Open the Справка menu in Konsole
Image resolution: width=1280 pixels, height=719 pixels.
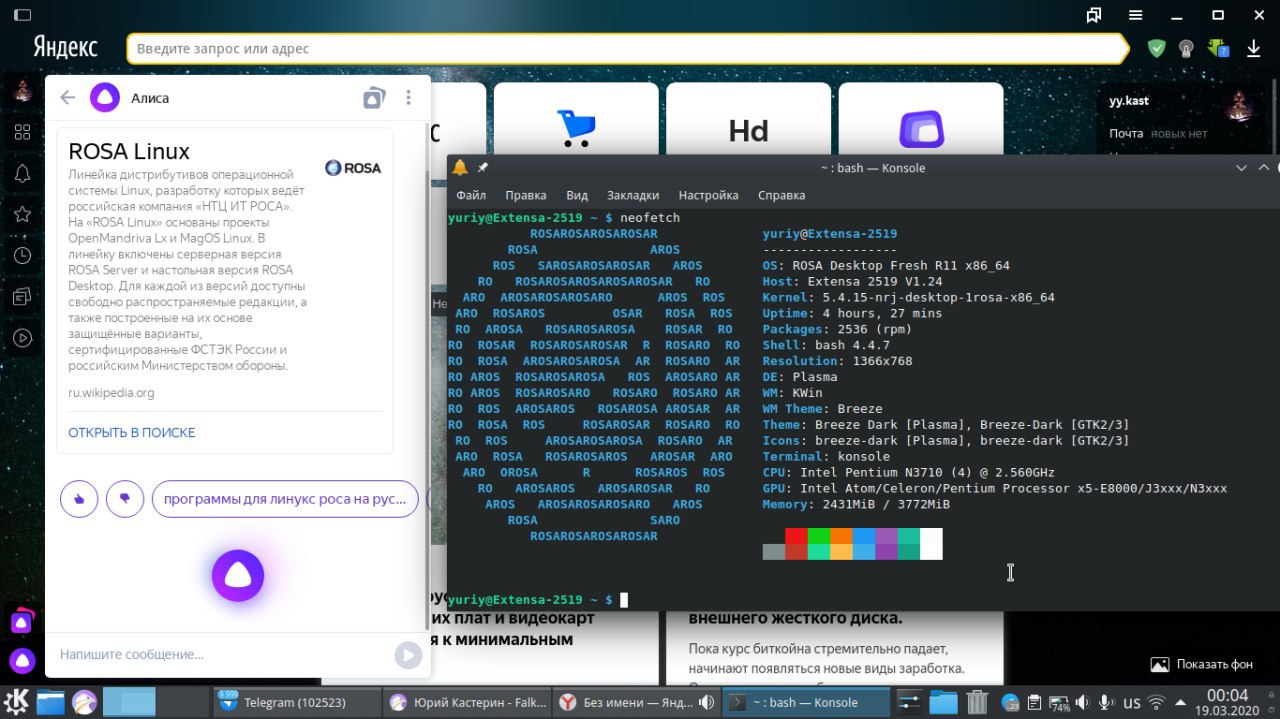(x=782, y=195)
